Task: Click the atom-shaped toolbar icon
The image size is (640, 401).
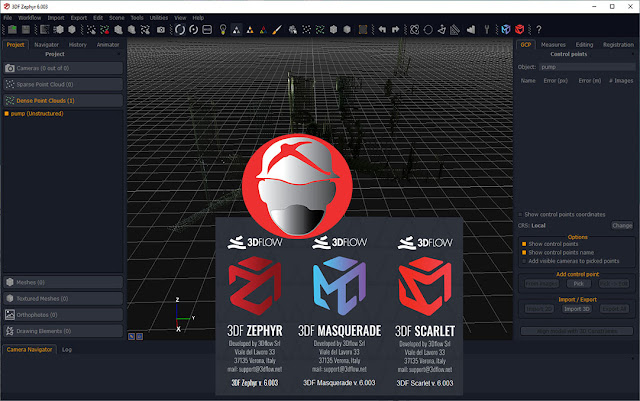Action: [415, 29]
